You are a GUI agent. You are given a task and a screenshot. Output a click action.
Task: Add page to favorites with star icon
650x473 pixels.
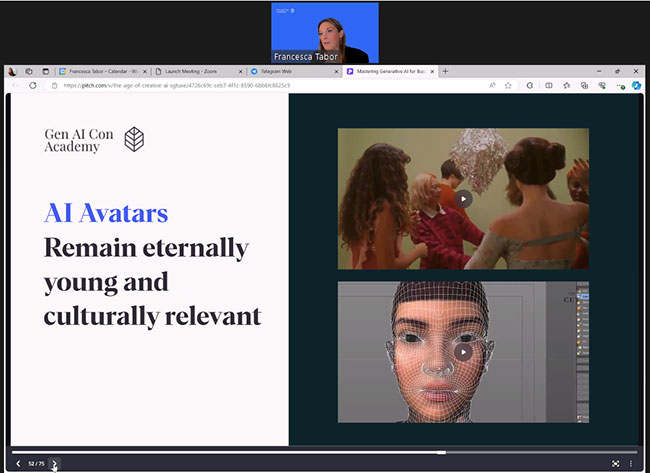pyautogui.click(x=508, y=85)
